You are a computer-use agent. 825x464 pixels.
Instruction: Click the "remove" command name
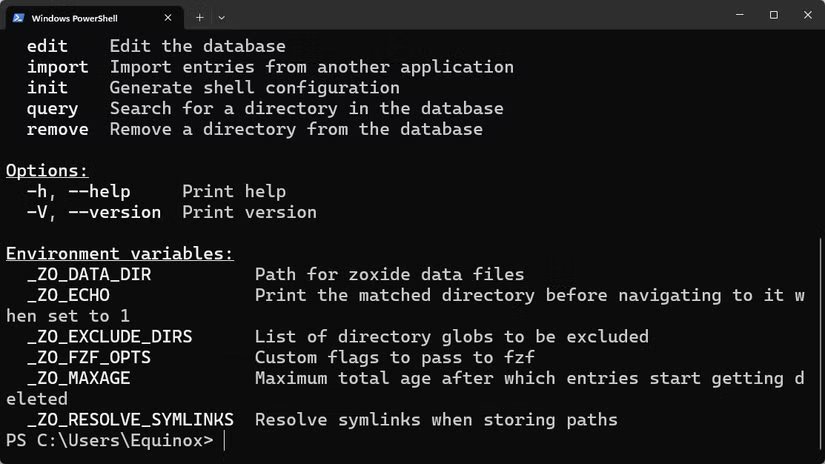click(57, 129)
